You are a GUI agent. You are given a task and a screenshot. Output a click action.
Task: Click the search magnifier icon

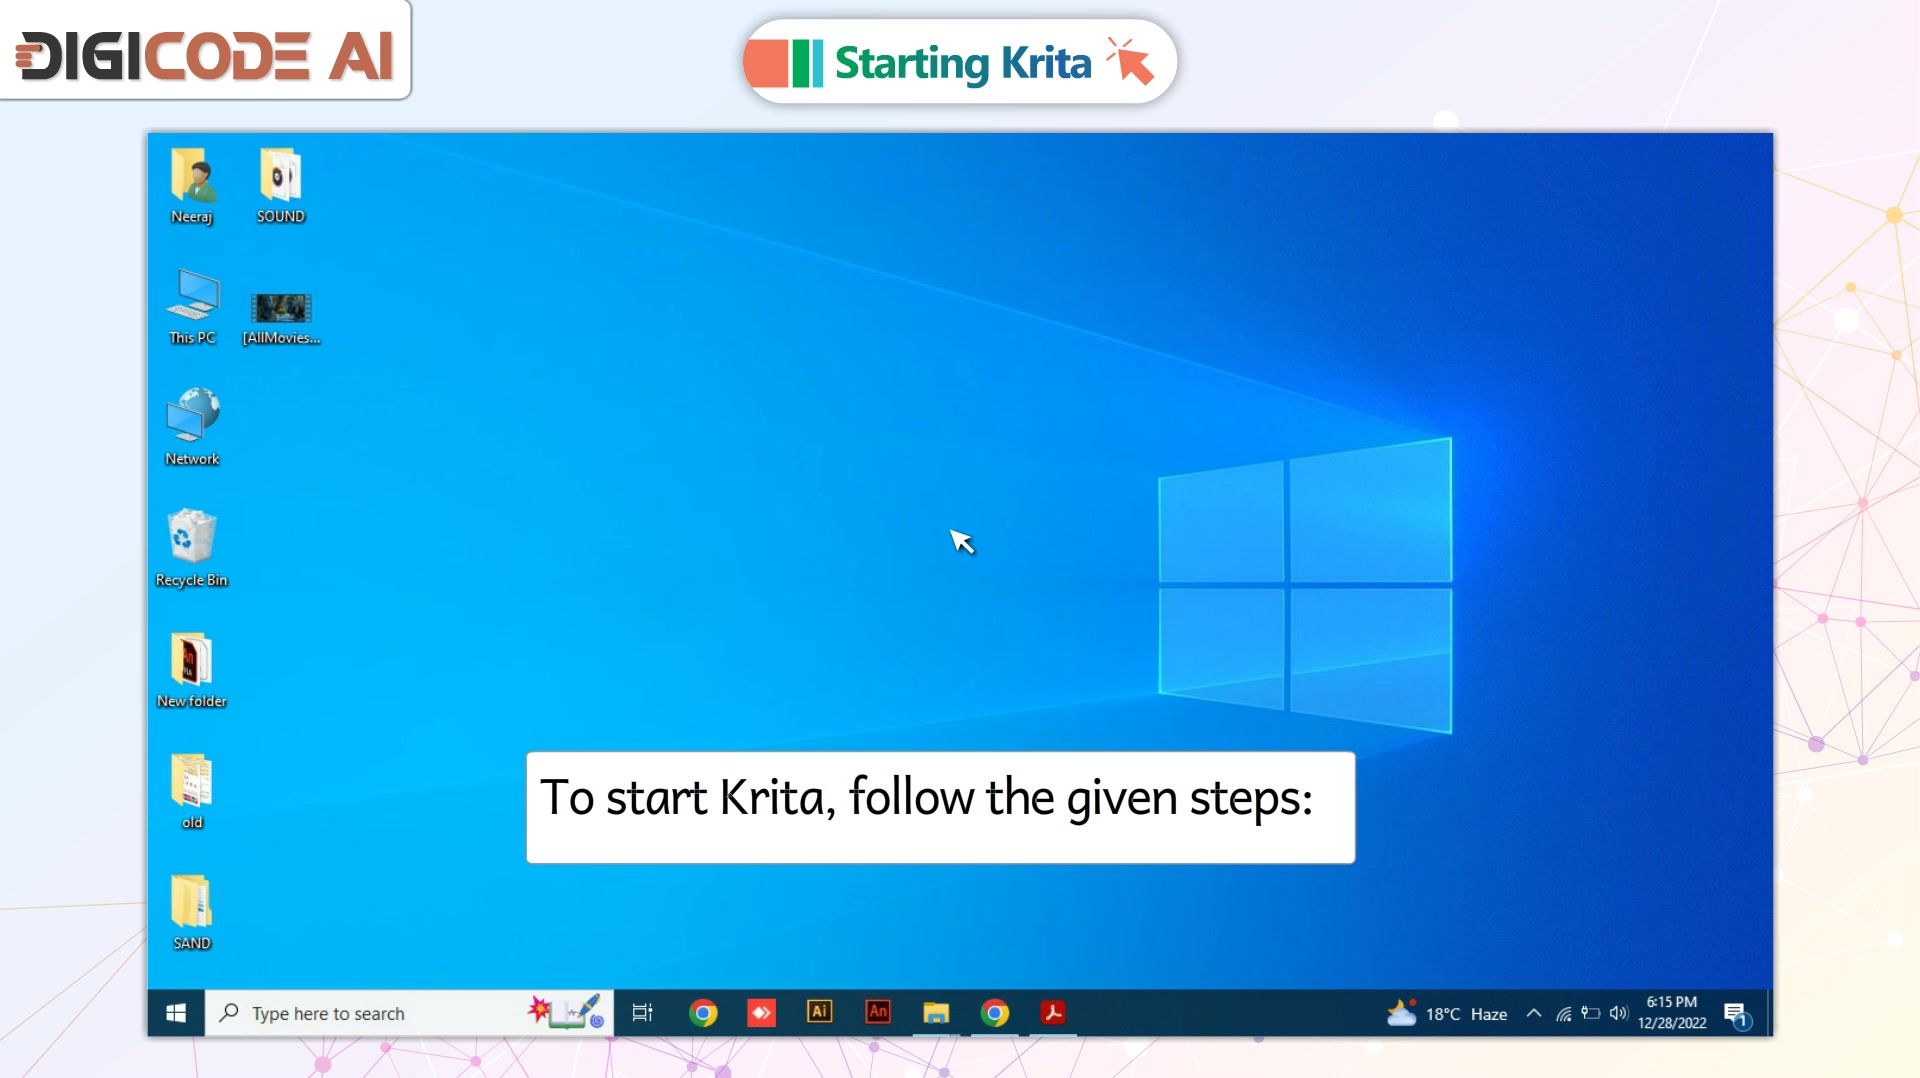pyautogui.click(x=229, y=1012)
